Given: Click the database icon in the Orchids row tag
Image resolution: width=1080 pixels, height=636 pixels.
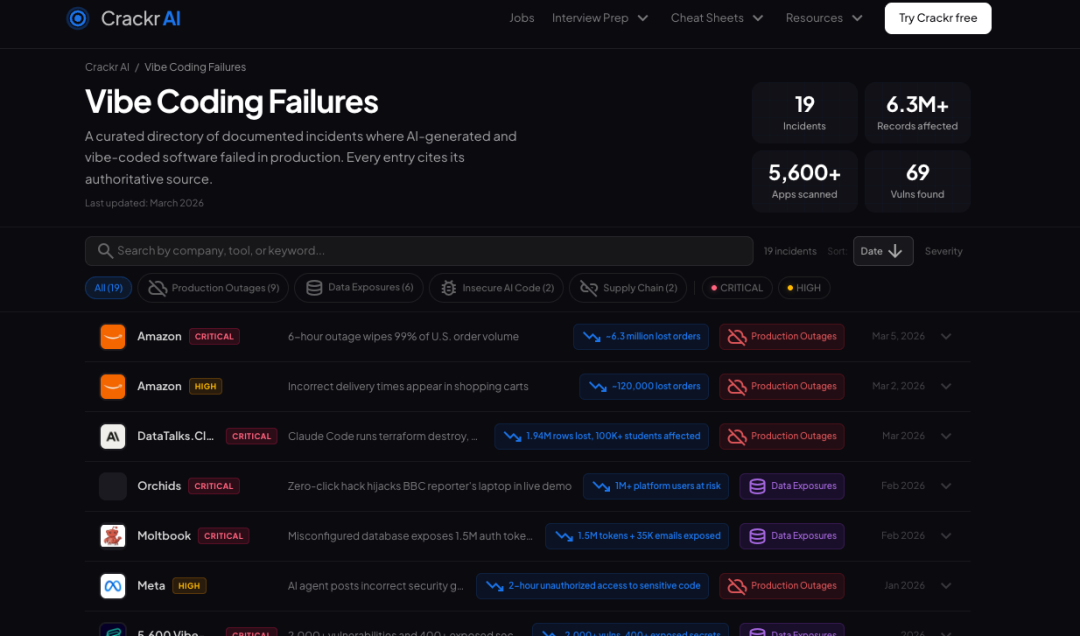Looking at the screenshot, I should tap(757, 486).
